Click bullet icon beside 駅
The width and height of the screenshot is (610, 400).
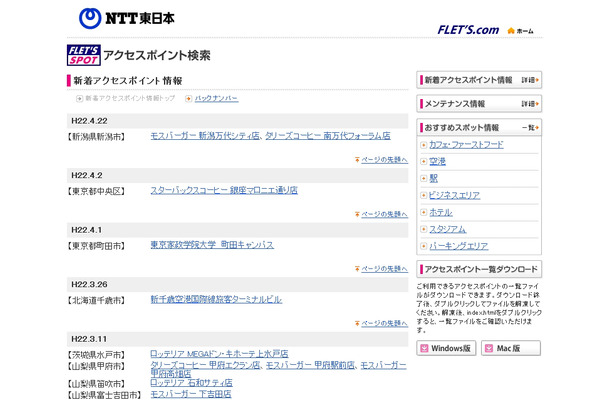click(x=424, y=179)
